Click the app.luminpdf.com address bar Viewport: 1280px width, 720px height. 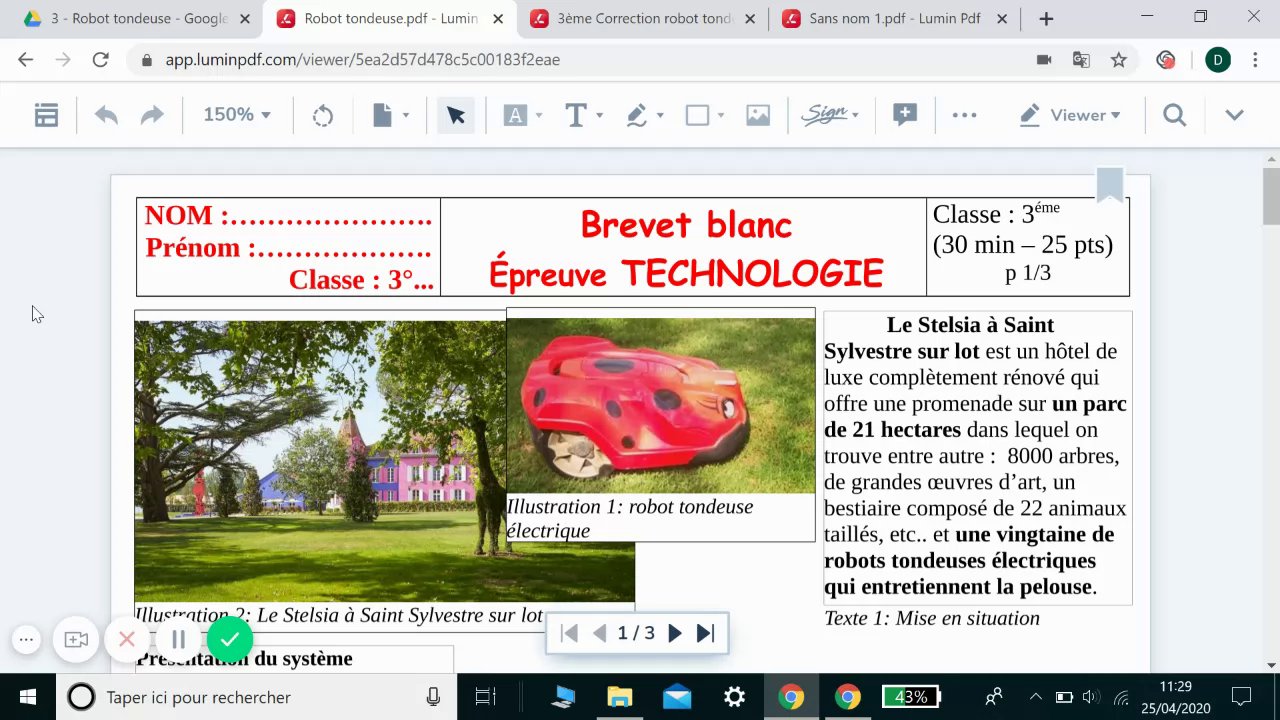(580, 60)
